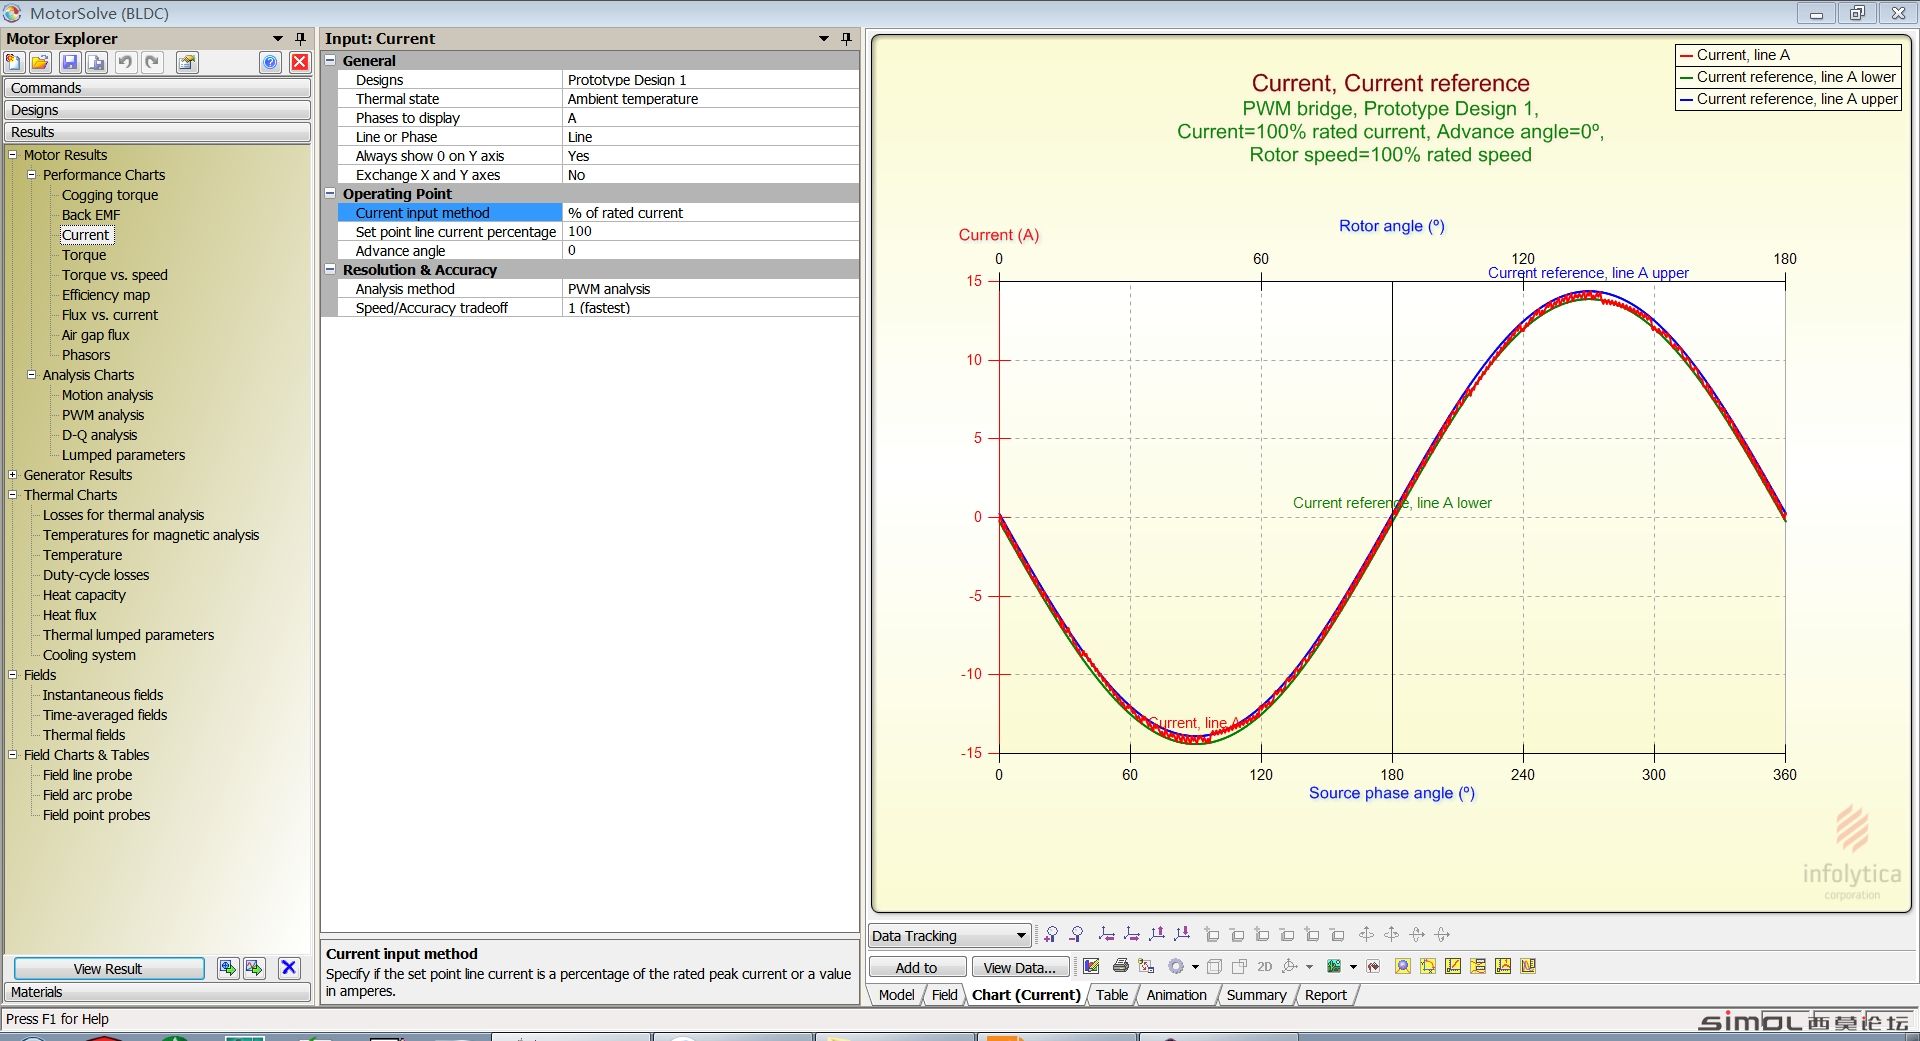The width and height of the screenshot is (1920, 1041).
Task: Select Cooling system in Thermal Charts
Action: coord(89,655)
